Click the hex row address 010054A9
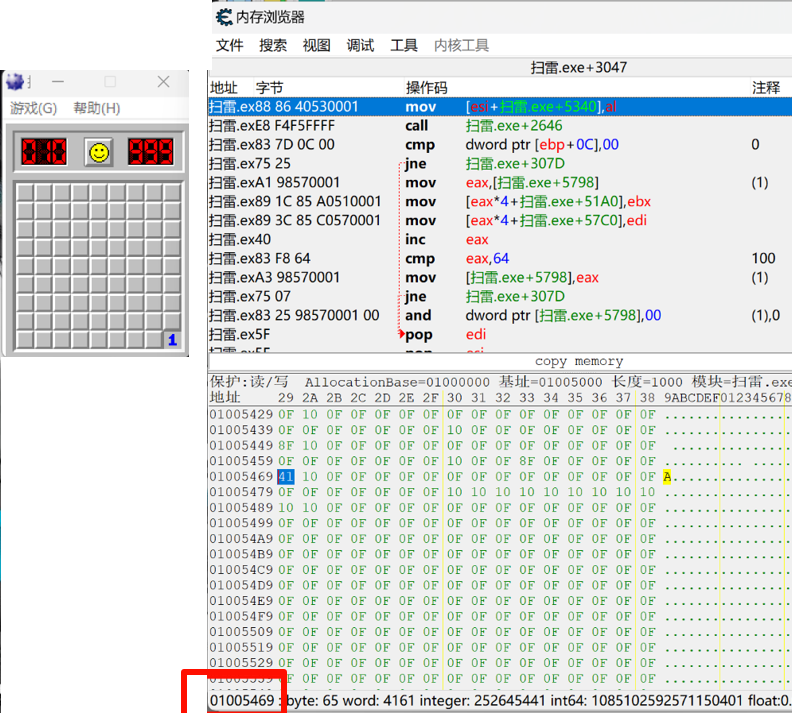The height and width of the screenshot is (713, 792). click(x=241, y=538)
